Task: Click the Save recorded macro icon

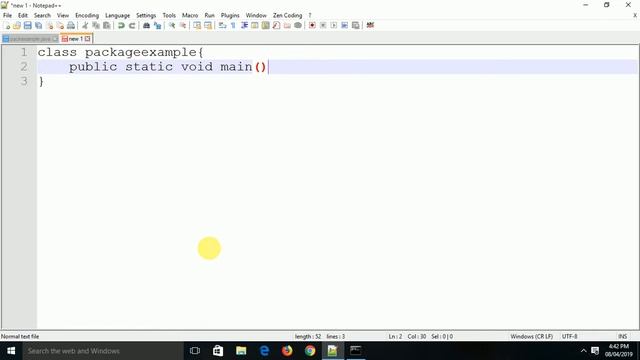Action: [x=356, y=25]
